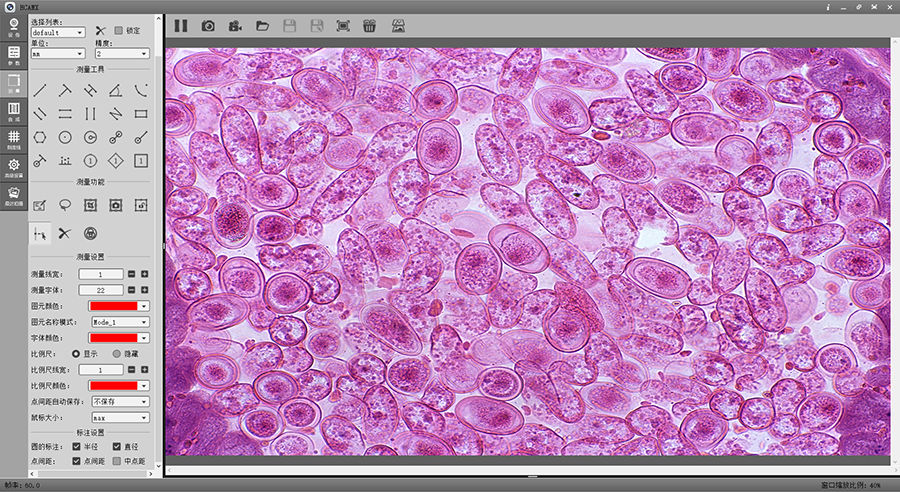
Task: Select the arc measurement tool
Action: click(x=141, y=90)
